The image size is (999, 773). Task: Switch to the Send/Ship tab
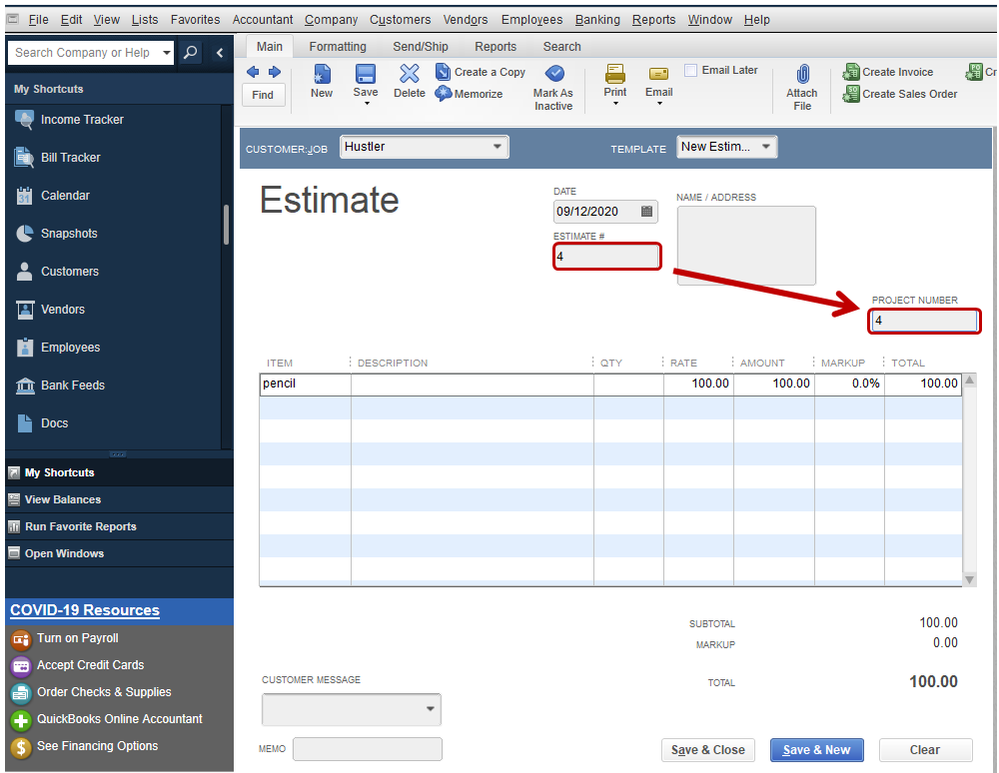pos(420,47)
